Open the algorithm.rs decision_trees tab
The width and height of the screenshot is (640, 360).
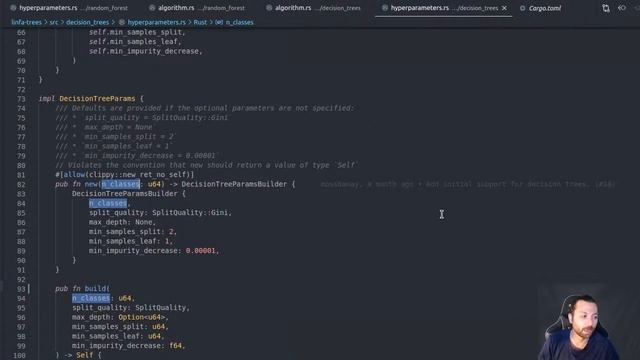click(x=314, y=8)
